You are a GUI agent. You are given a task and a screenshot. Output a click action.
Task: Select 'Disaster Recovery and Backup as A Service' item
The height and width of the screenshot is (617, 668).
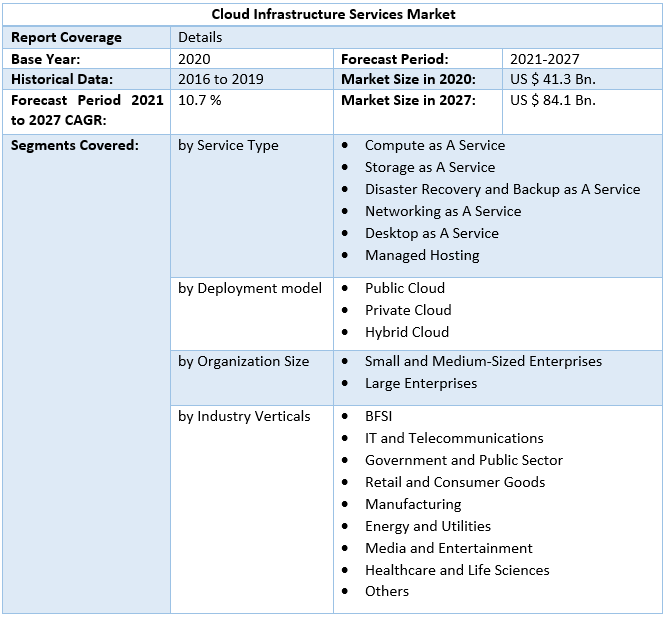(x=502, y=189)
